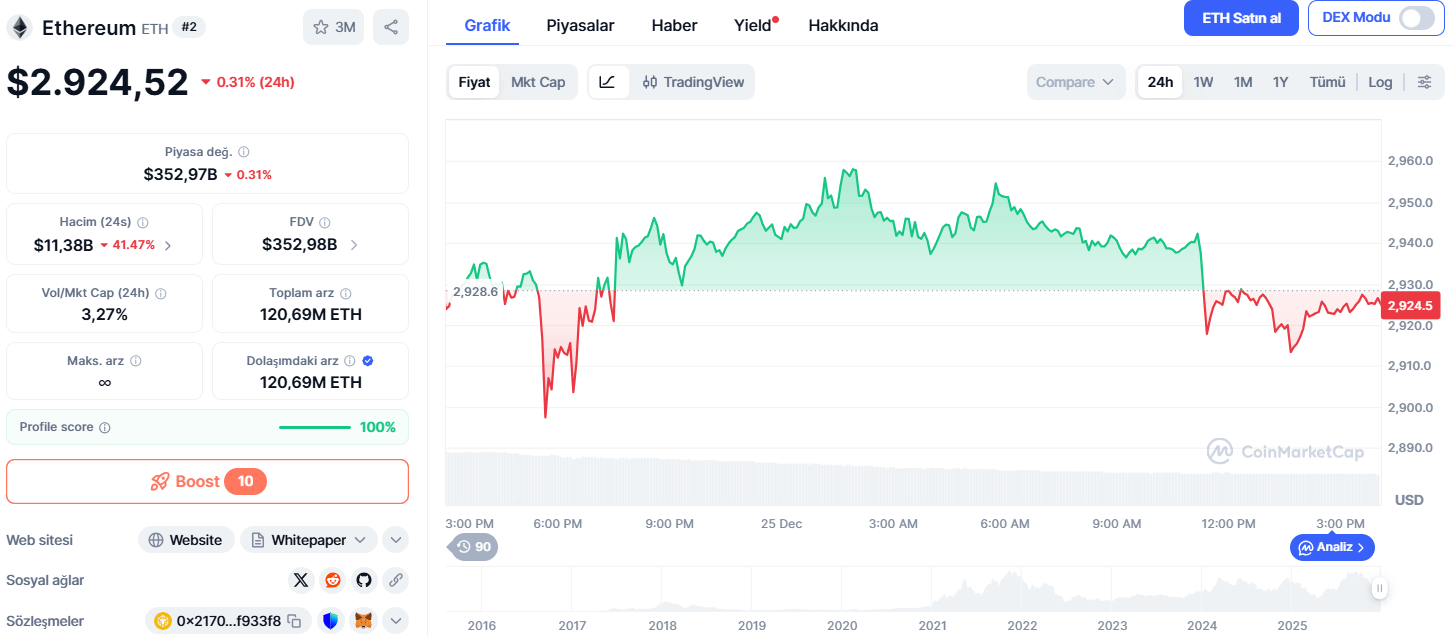The width and height of the screenshot is (1453, 636).
Task: Toggle the DEX Modu switch
Action: pyautogui.click(x=1416, y=18)
